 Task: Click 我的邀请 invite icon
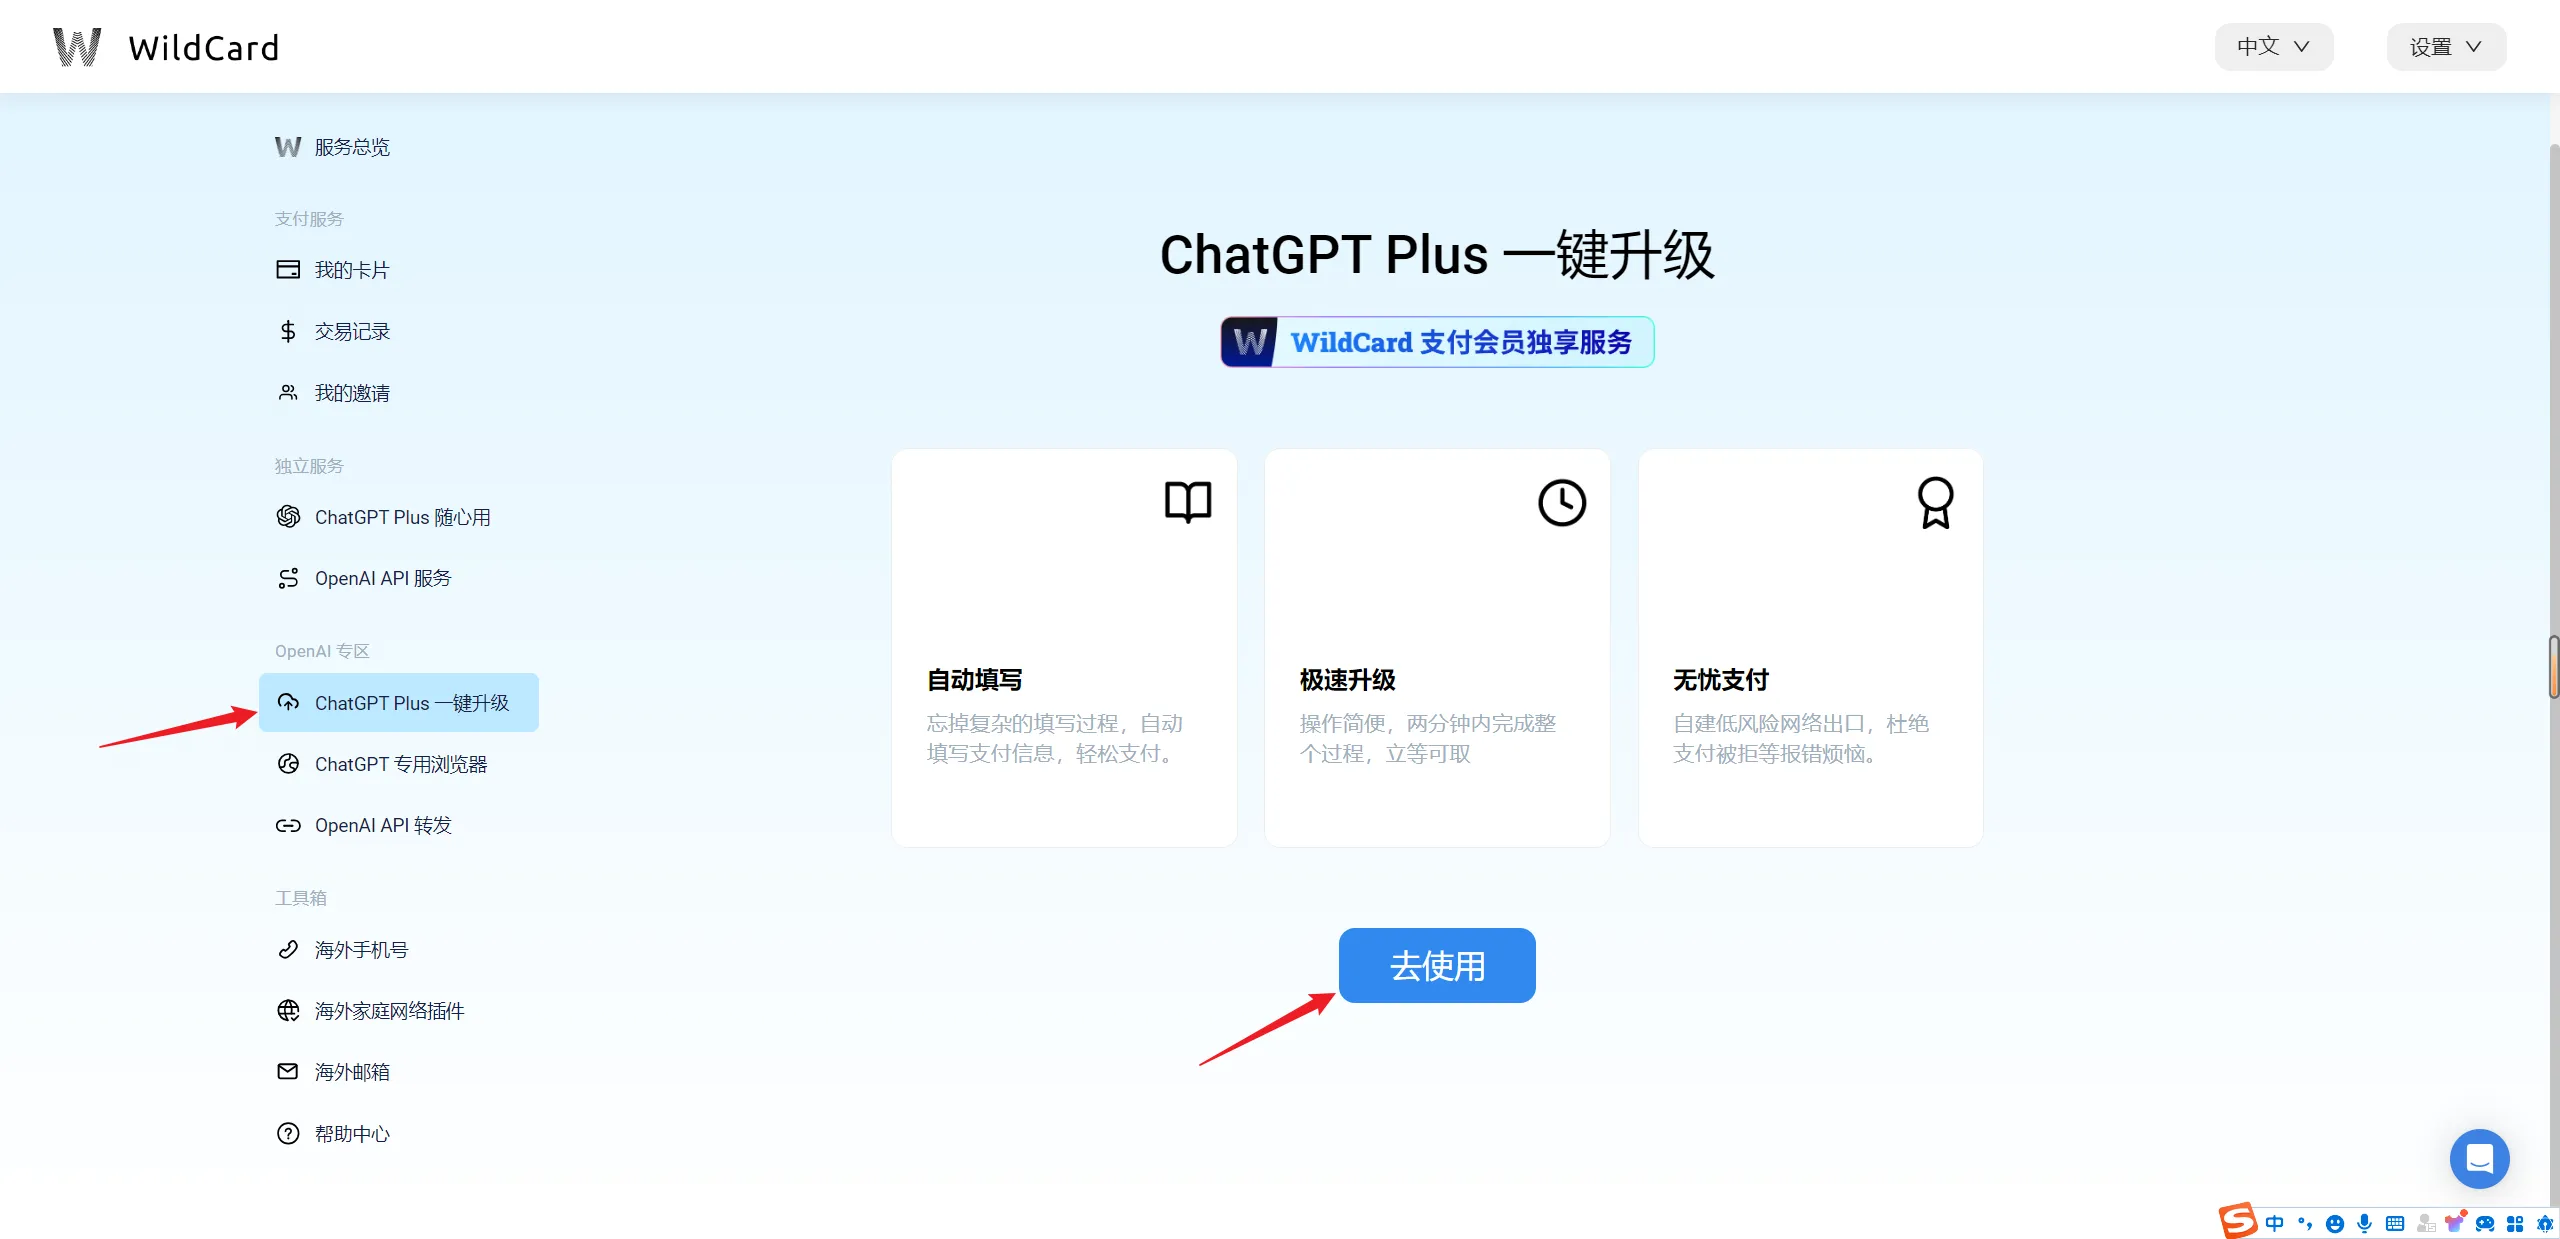pyautogui.click(x=286, y=392)
